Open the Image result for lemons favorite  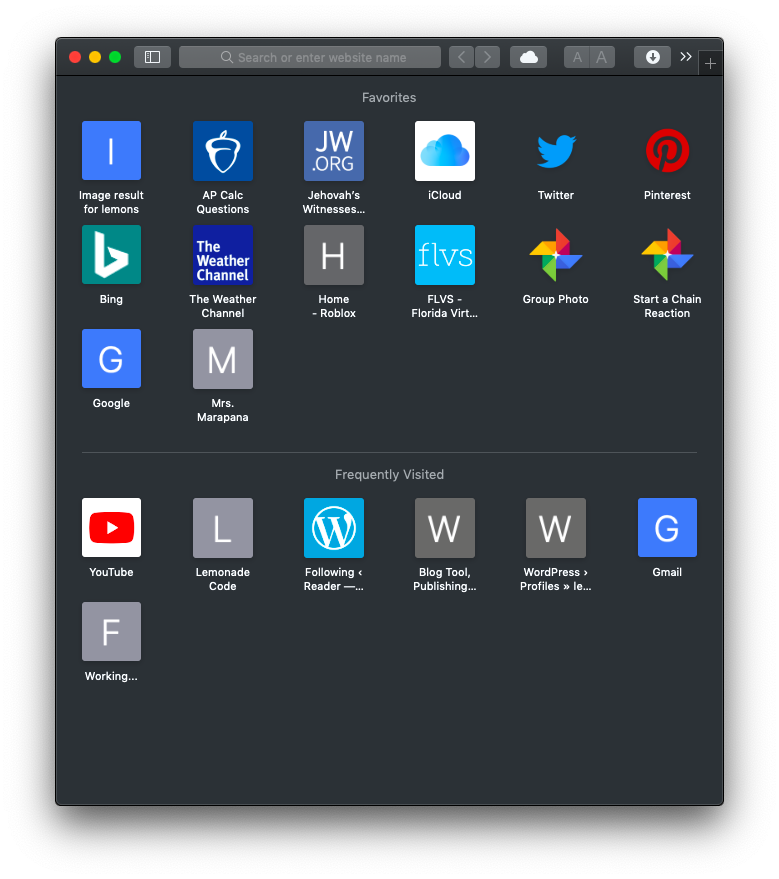[111, 151]
